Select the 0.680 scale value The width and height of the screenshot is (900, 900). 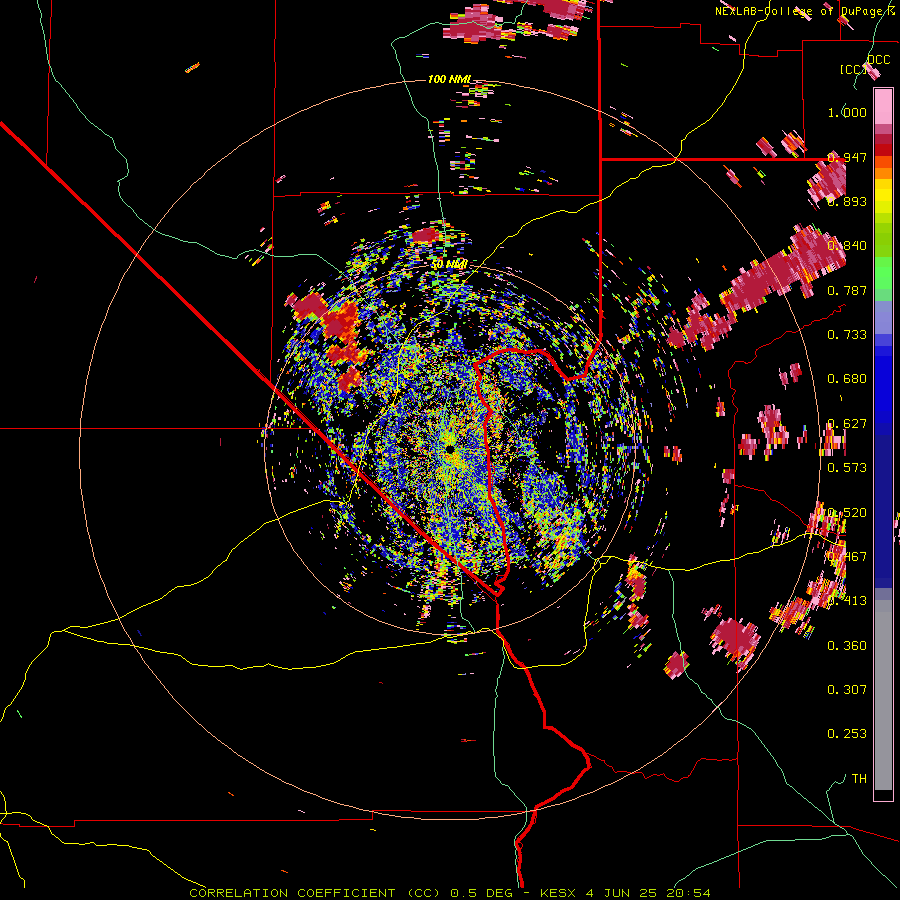point(847,379)
